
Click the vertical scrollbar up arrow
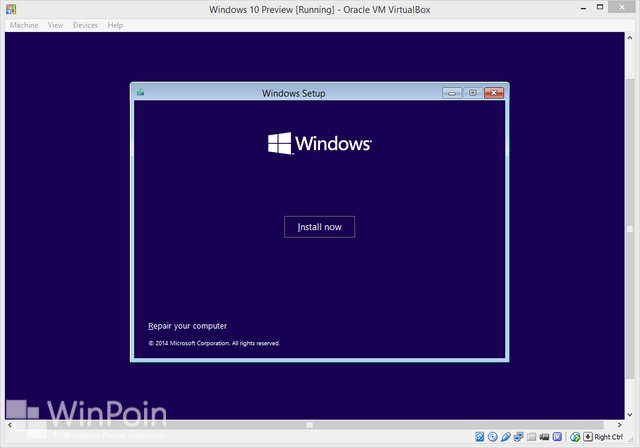pos(629,38)
